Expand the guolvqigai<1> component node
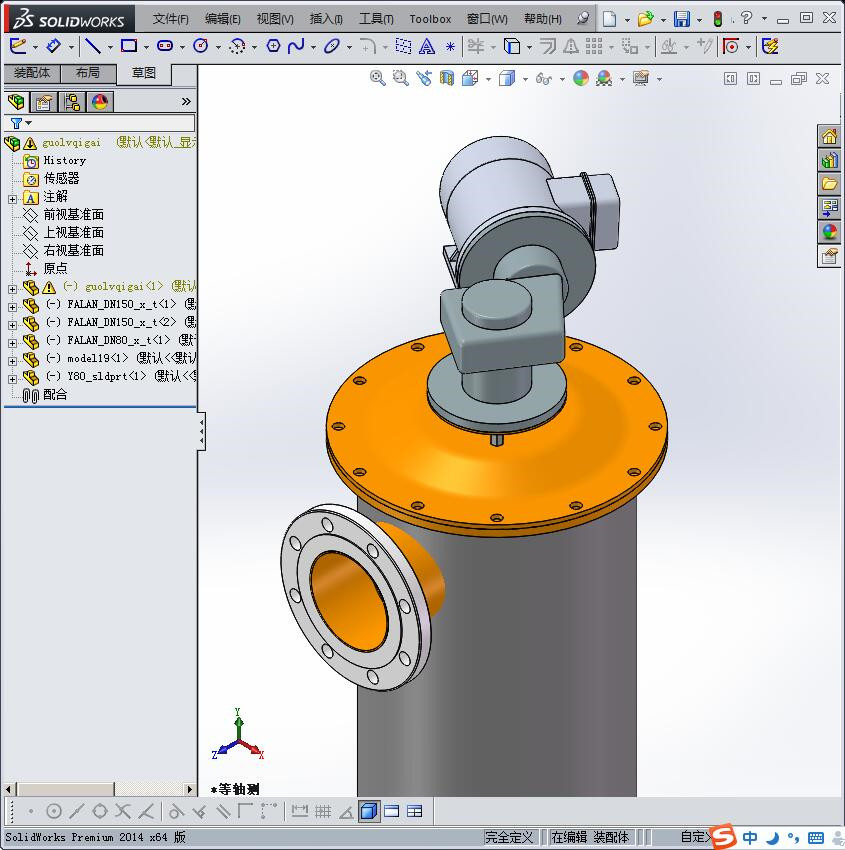The image size is (845, 850). pos(12,289)
